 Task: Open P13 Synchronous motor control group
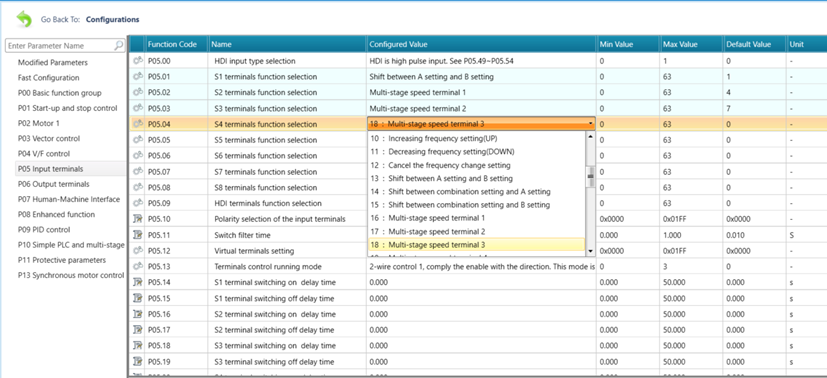(71, 275)
